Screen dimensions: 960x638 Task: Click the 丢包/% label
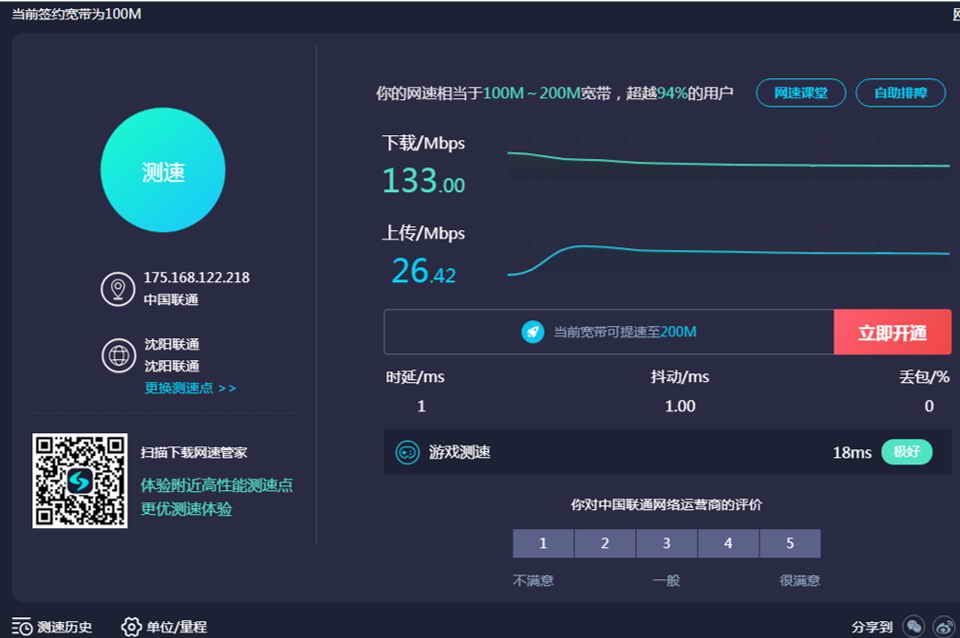point(924,377)
